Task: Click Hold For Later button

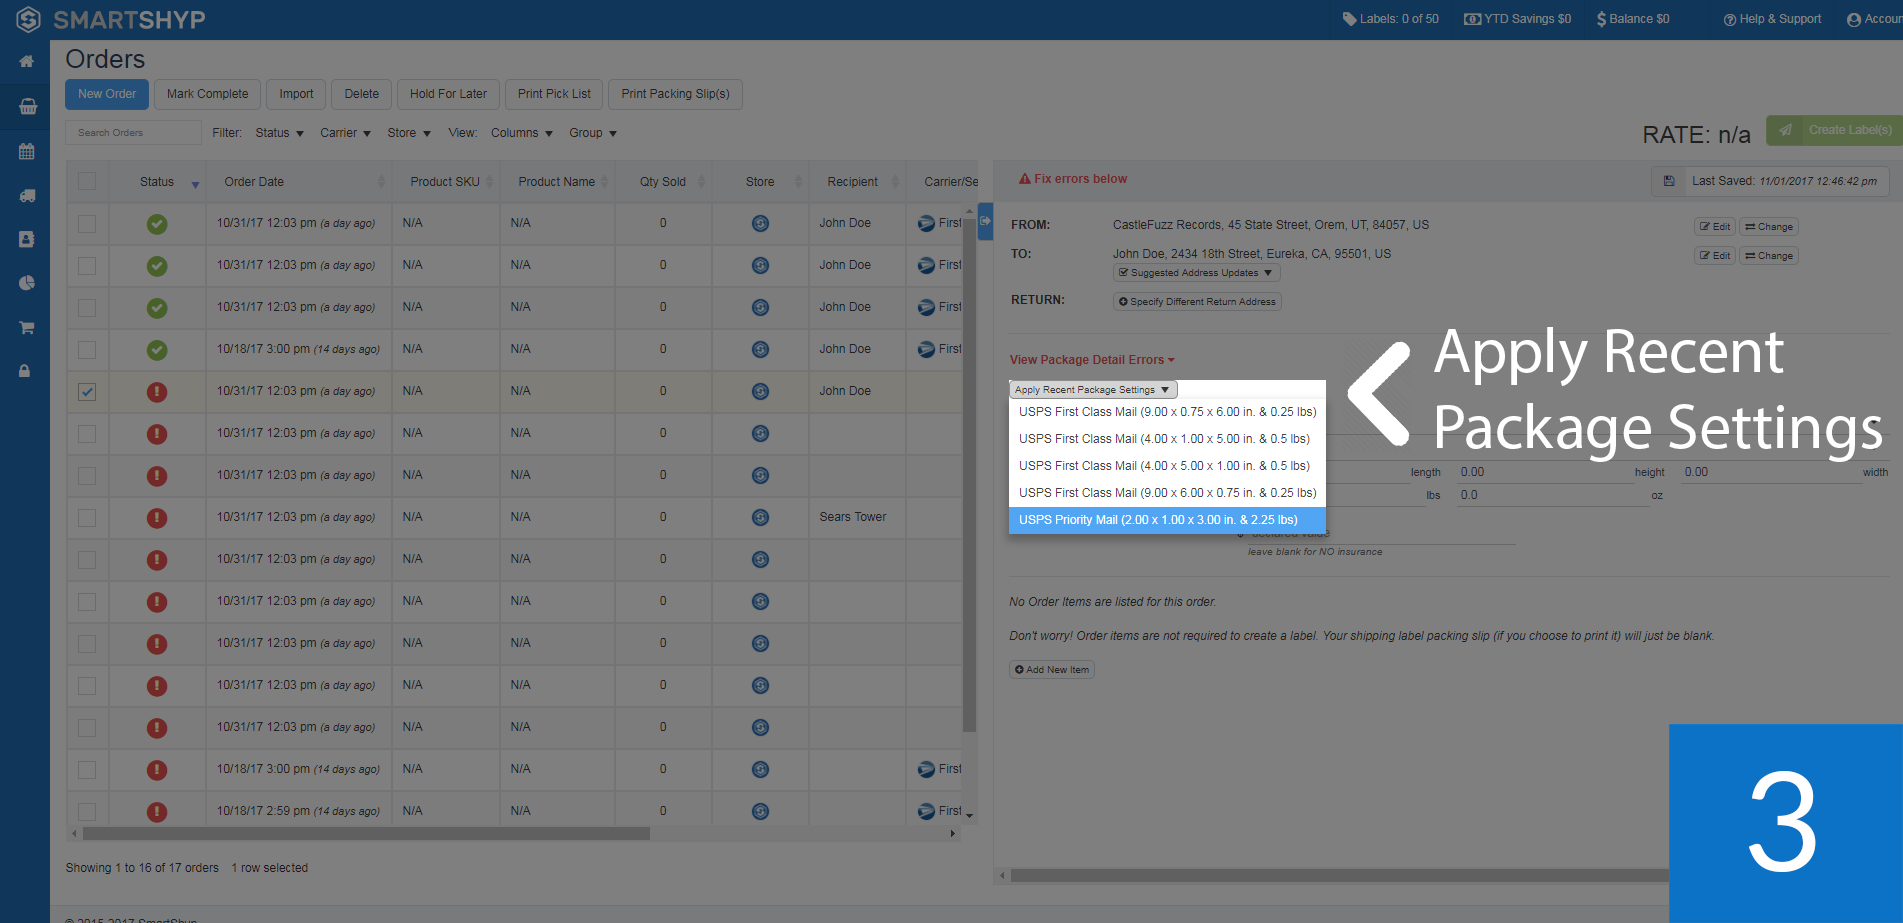Action: (x=448, y=94)
